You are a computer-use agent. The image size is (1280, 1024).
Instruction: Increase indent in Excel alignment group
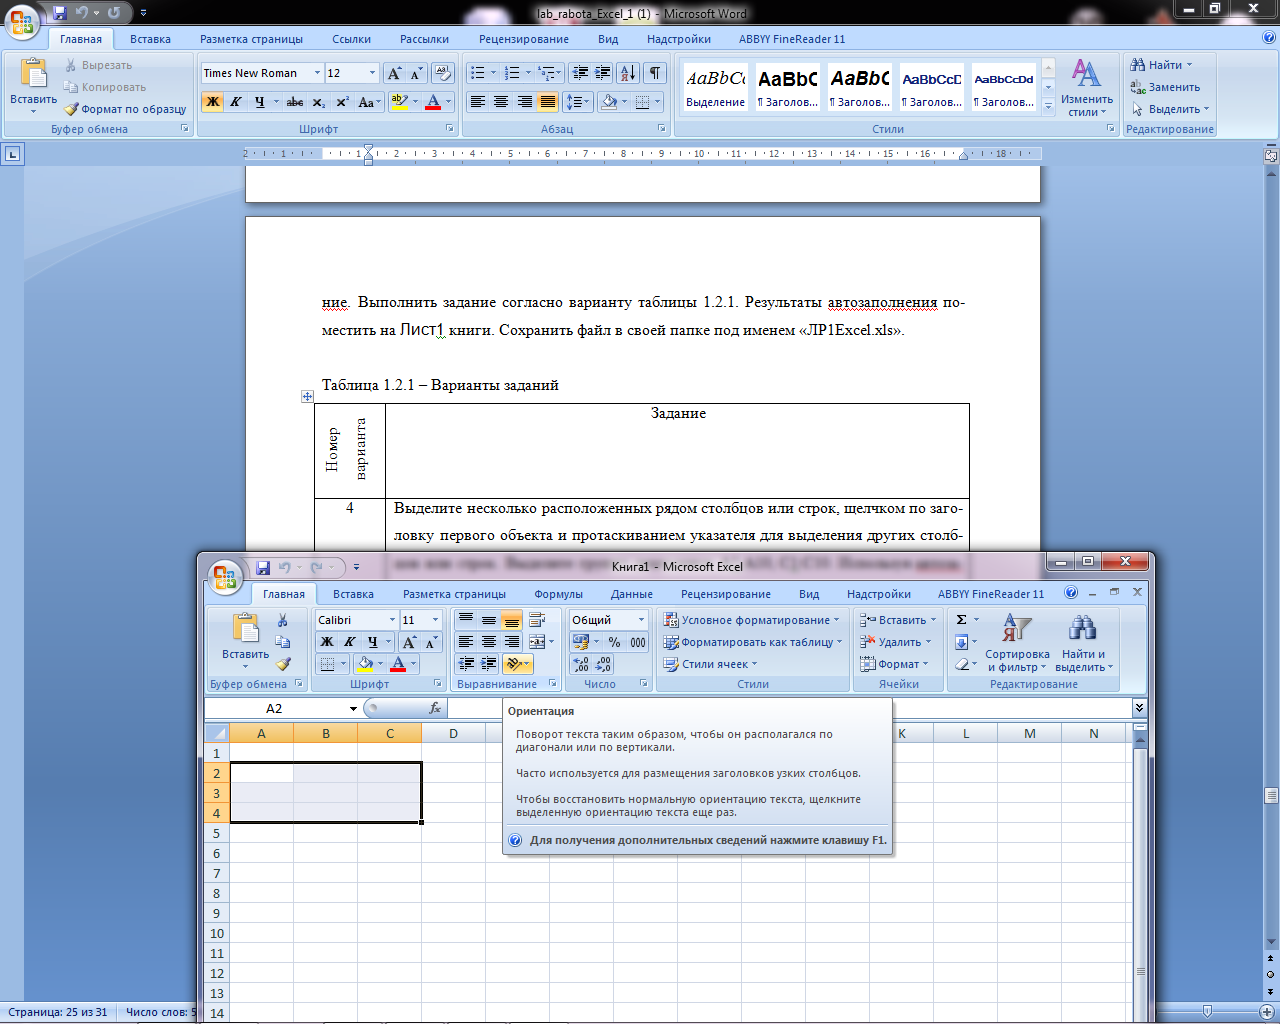(x=488, y=664)
